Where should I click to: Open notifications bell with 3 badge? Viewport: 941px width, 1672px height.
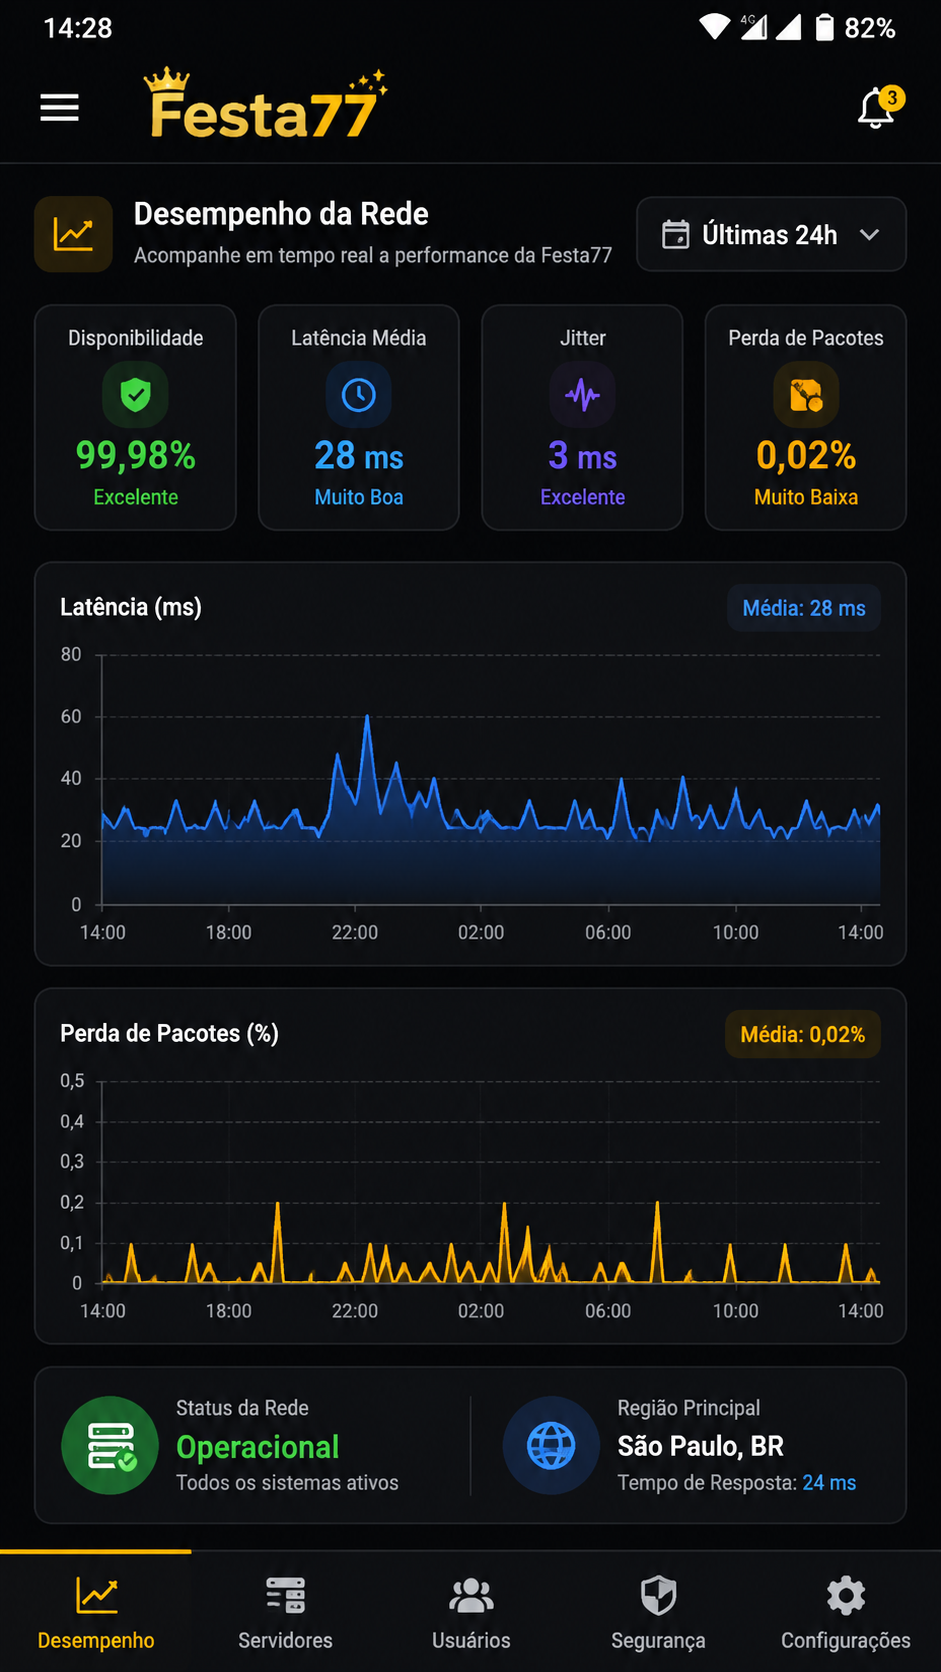(x=877, y=108)
